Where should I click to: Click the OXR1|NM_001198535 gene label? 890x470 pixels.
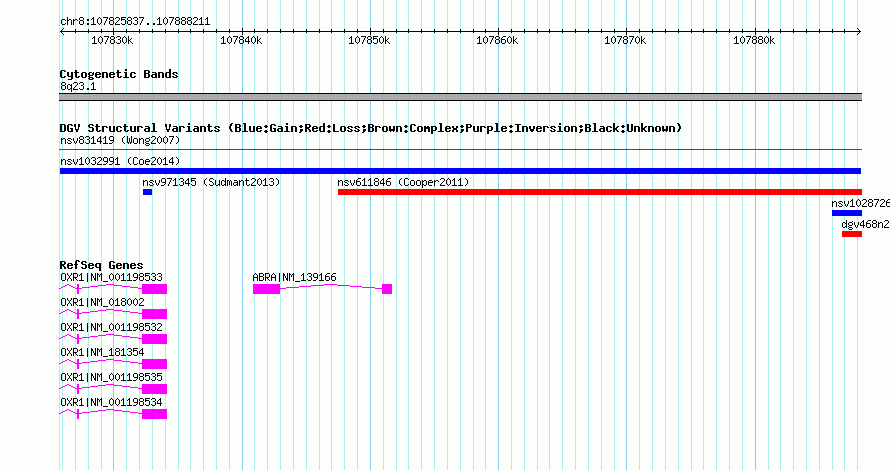(x=111, y=377)
